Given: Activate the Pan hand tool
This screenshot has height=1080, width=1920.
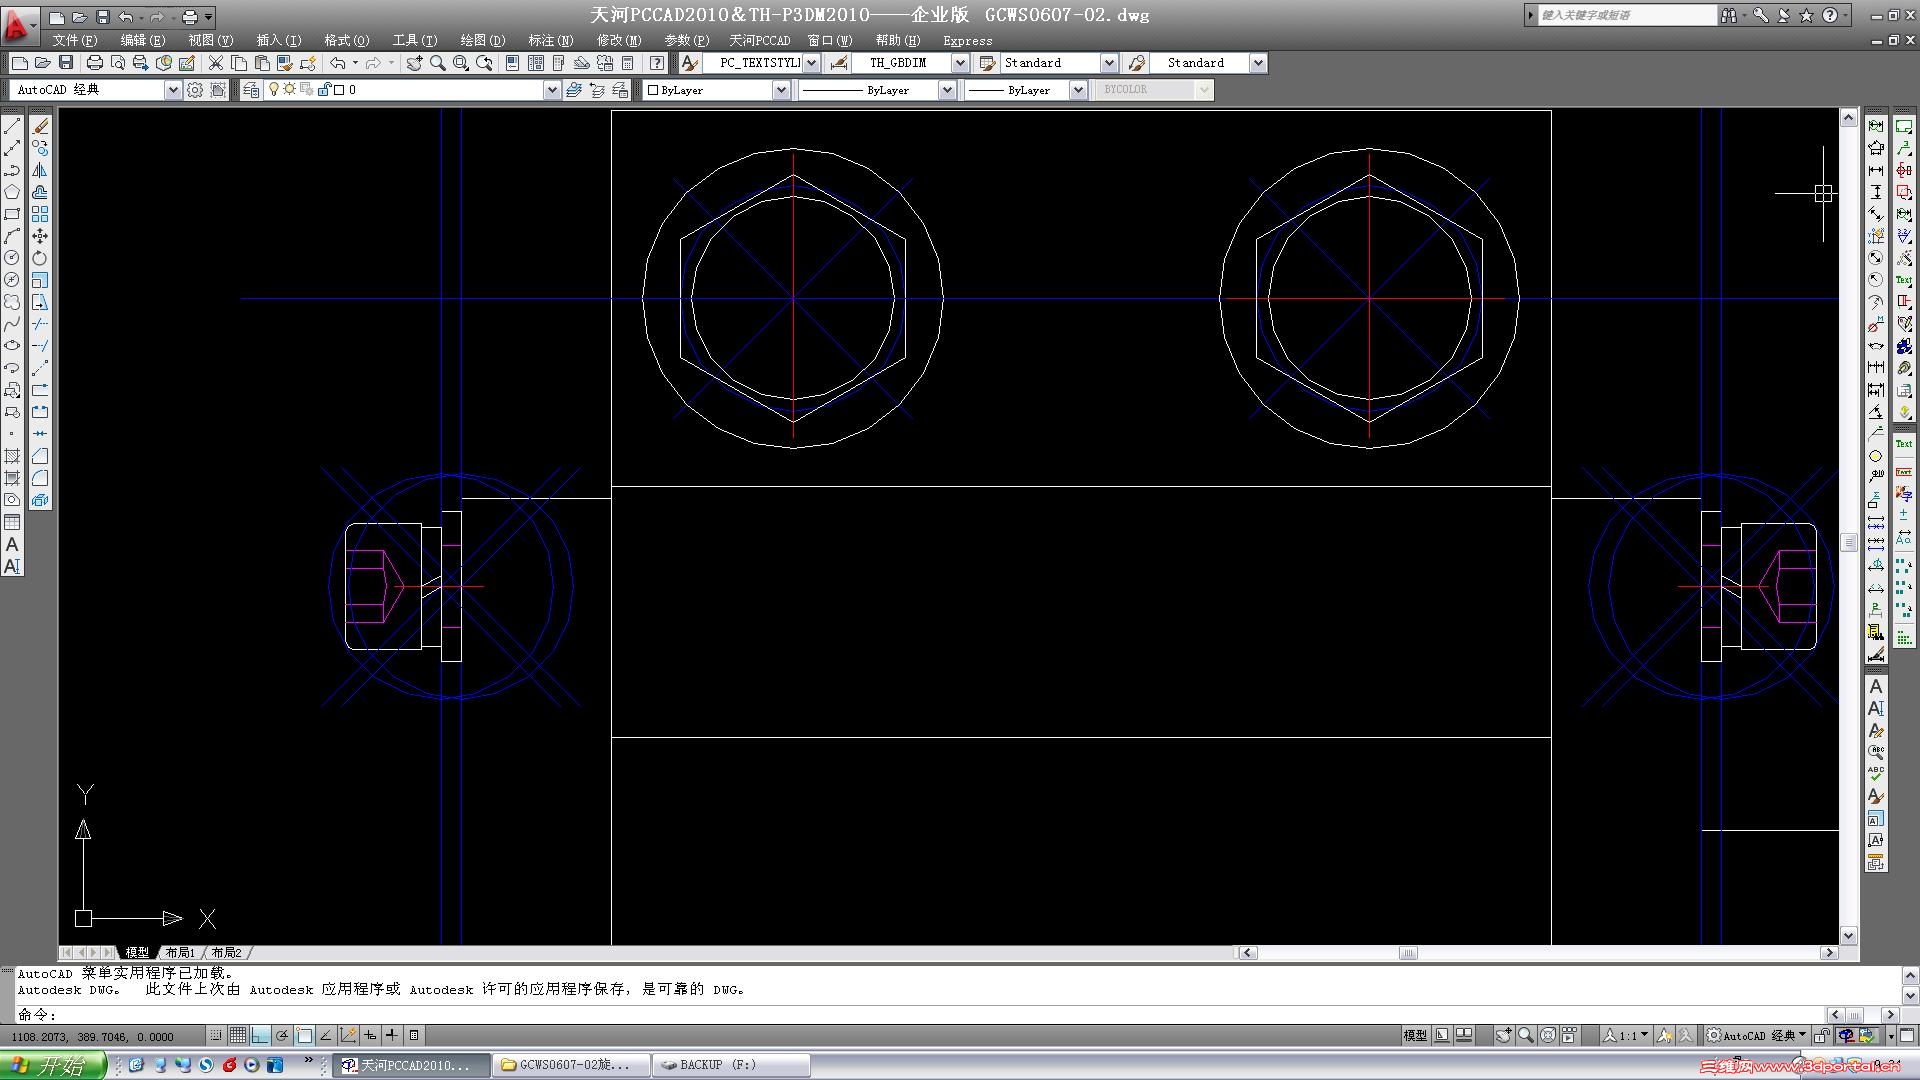Looking at the screenshot, I should pos(414,63).
